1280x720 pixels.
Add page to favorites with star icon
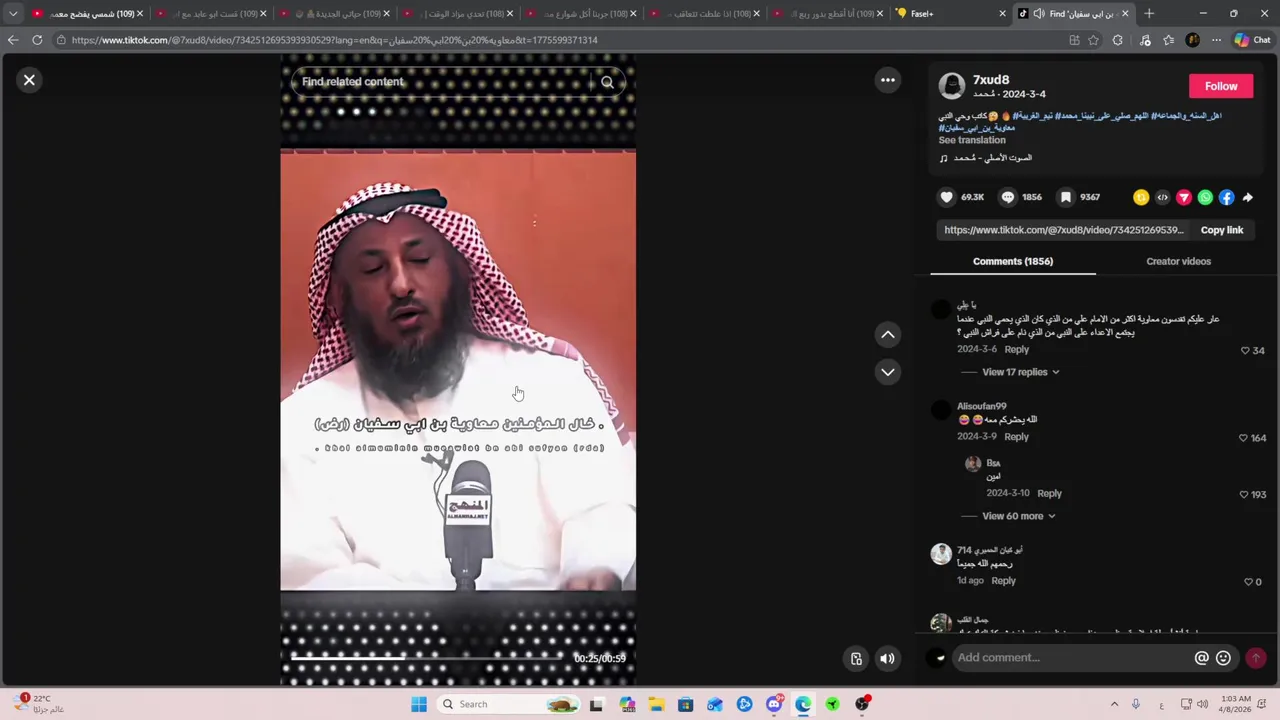(x=1093, y=40)
